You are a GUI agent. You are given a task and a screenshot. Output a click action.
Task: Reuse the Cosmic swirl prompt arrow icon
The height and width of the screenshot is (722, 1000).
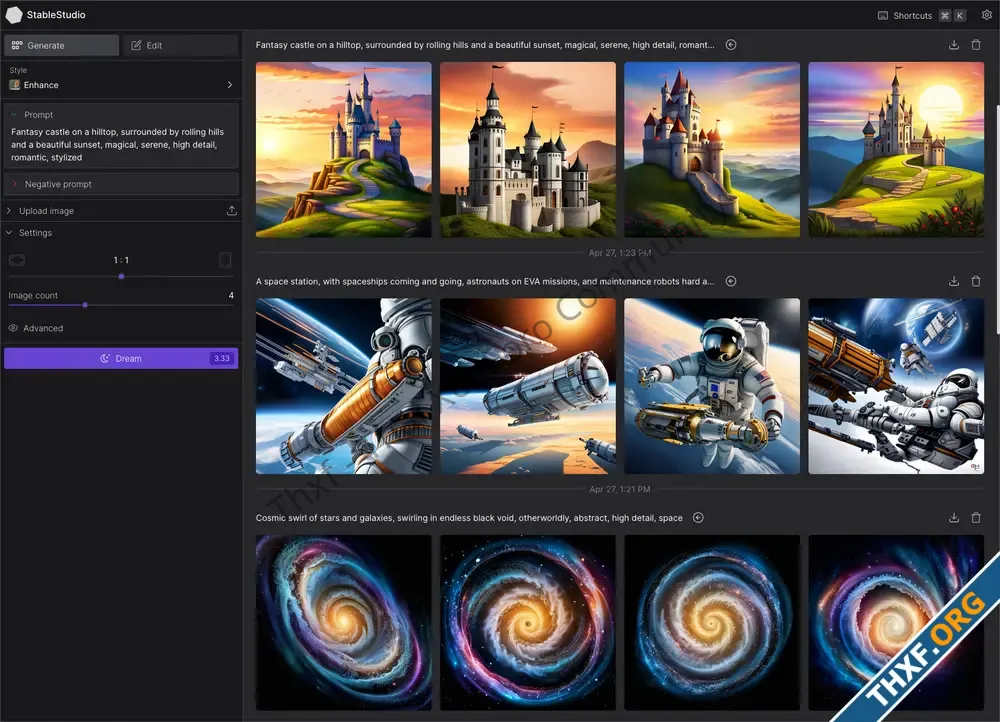[x=698, y=518]
